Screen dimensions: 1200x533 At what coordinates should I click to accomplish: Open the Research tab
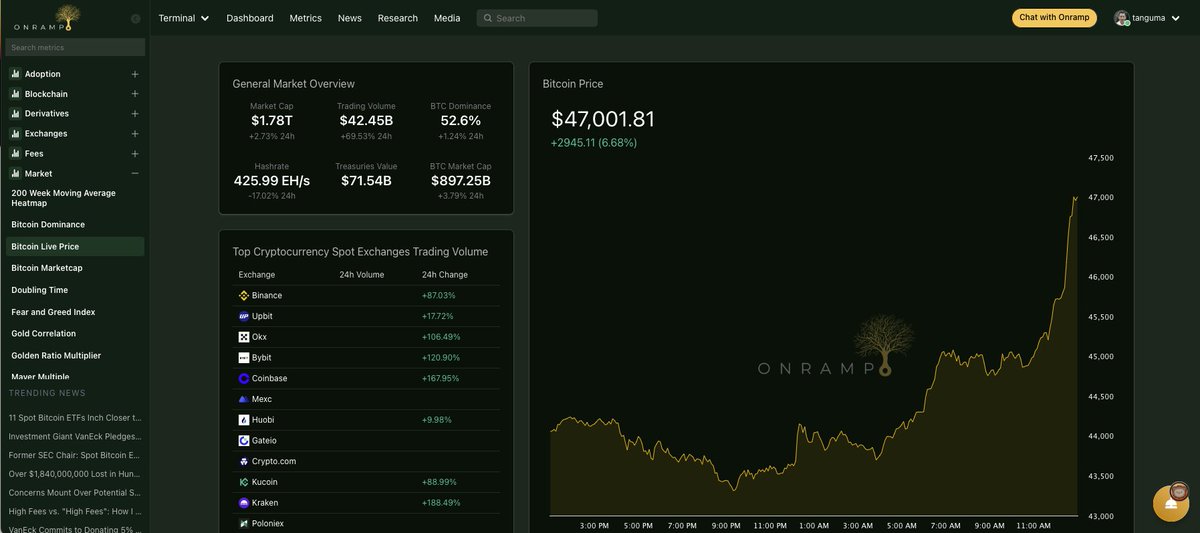click(398, 18)
